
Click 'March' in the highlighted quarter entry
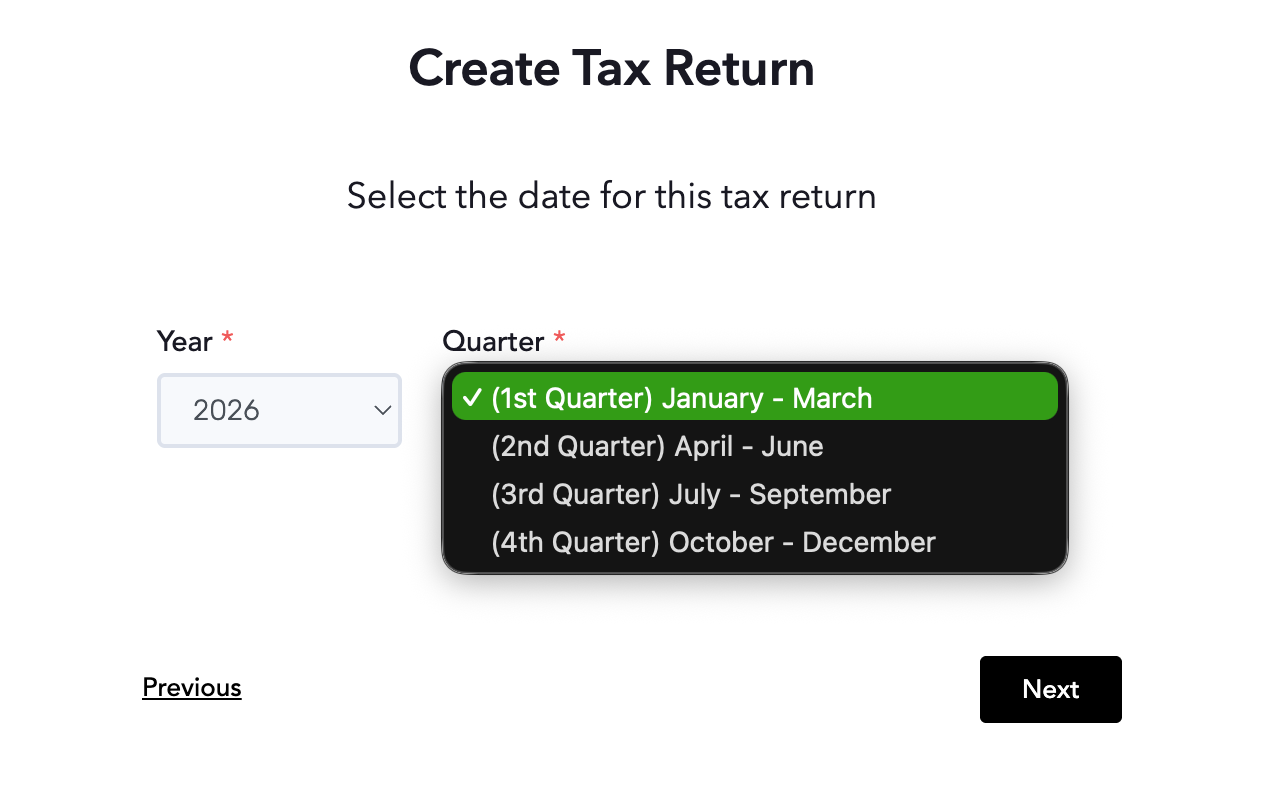(x=832, y=398)
